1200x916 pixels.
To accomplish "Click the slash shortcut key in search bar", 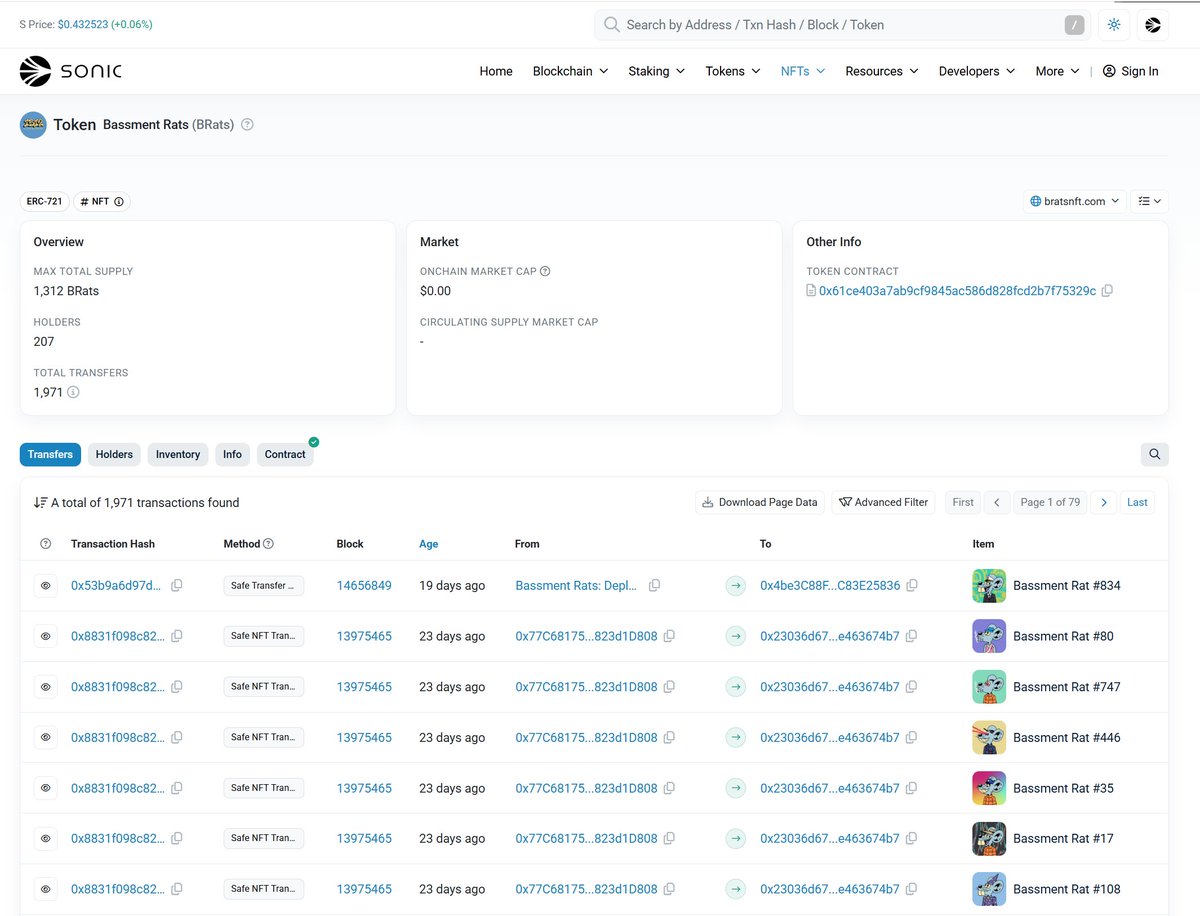I will click(x=1075, y=25).
